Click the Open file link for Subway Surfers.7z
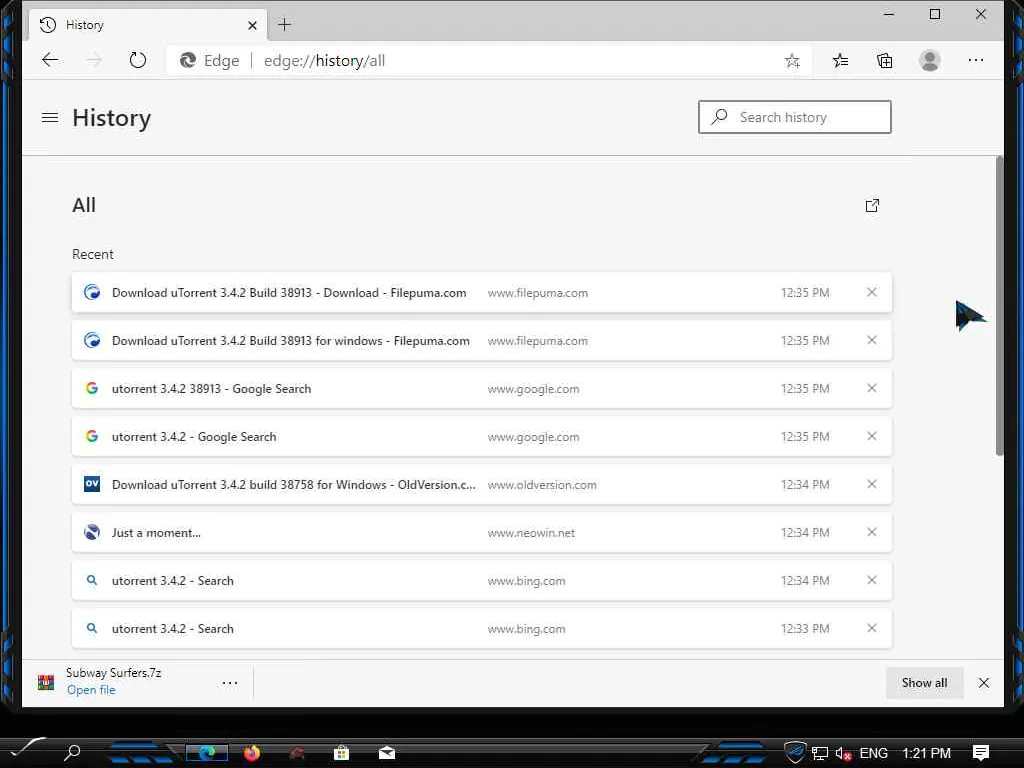This screenshot has height=768, width=1024. click(91, 690)
